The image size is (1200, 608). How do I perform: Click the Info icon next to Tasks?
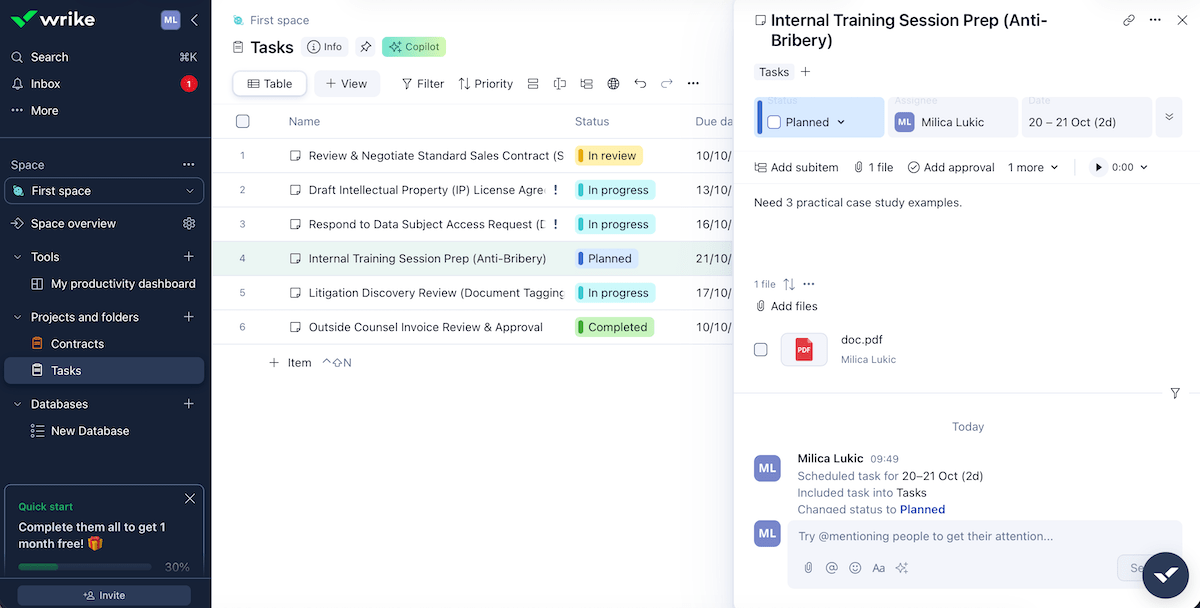pyautogui.click(x=325, y=46)
